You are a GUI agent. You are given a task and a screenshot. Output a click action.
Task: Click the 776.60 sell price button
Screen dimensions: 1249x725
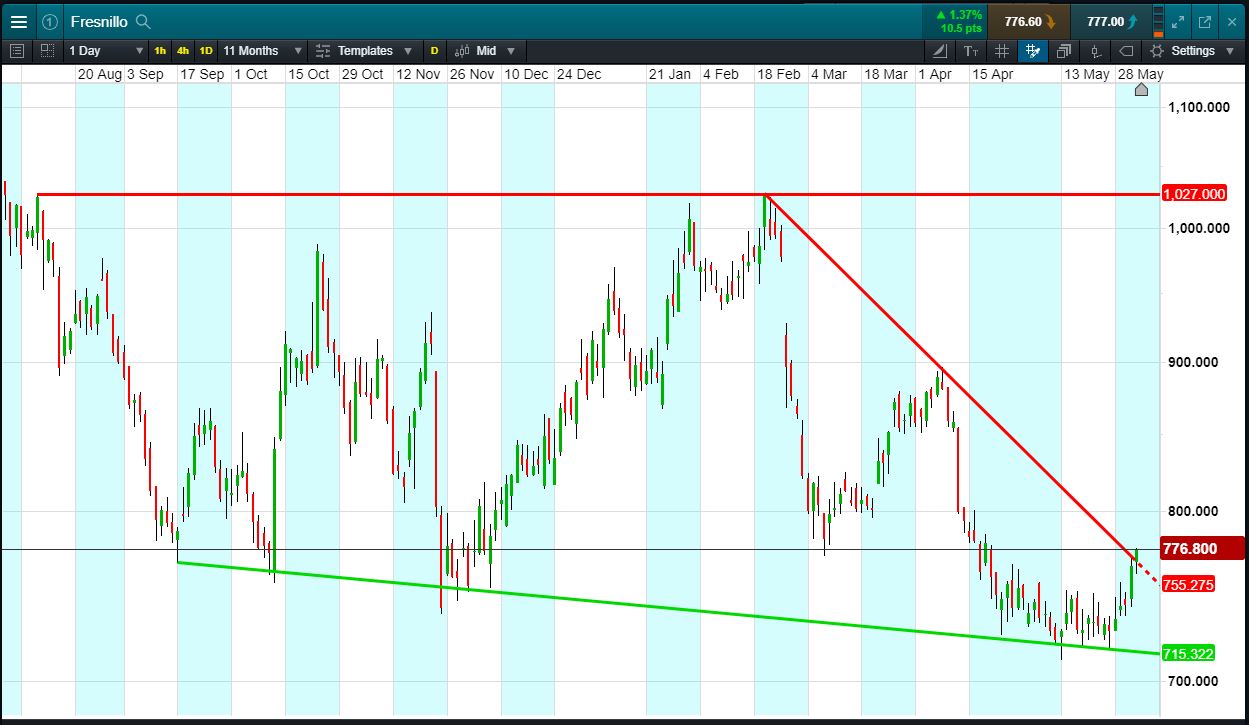pos(1030,21)
